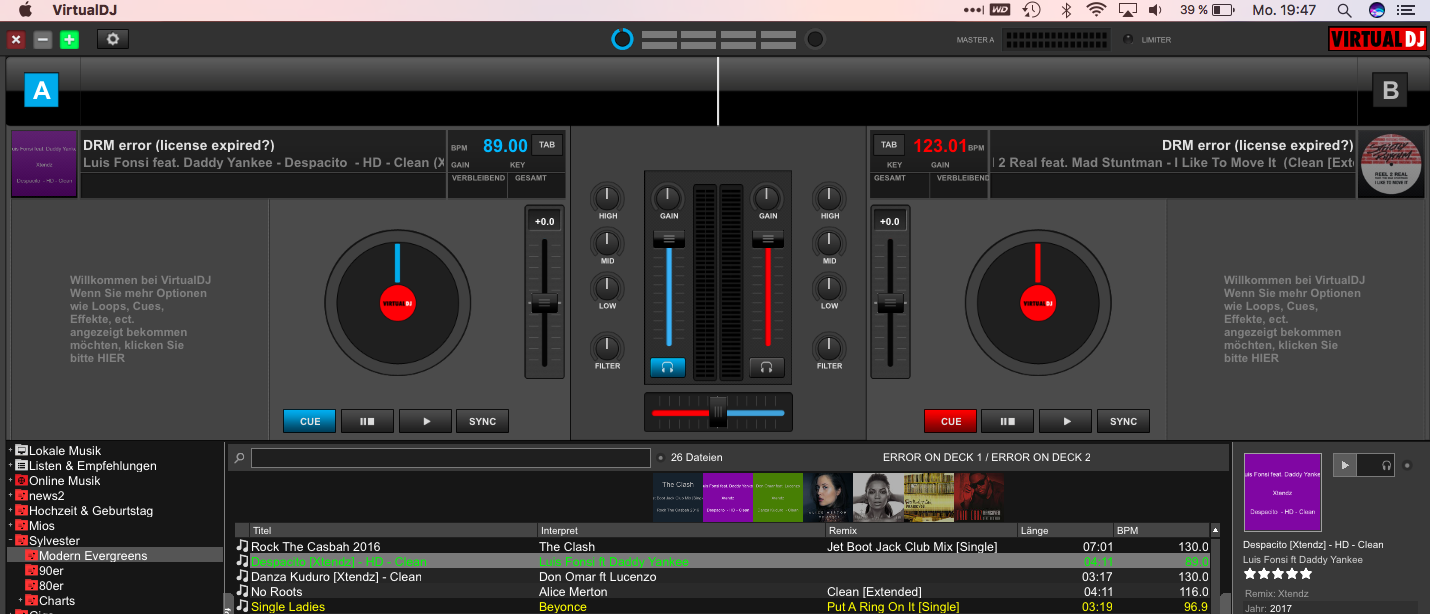The height and width of the screenshot is (614, 1430).
Task: Toggle the LIMITER indicator
Action: tap(1129, 40)
